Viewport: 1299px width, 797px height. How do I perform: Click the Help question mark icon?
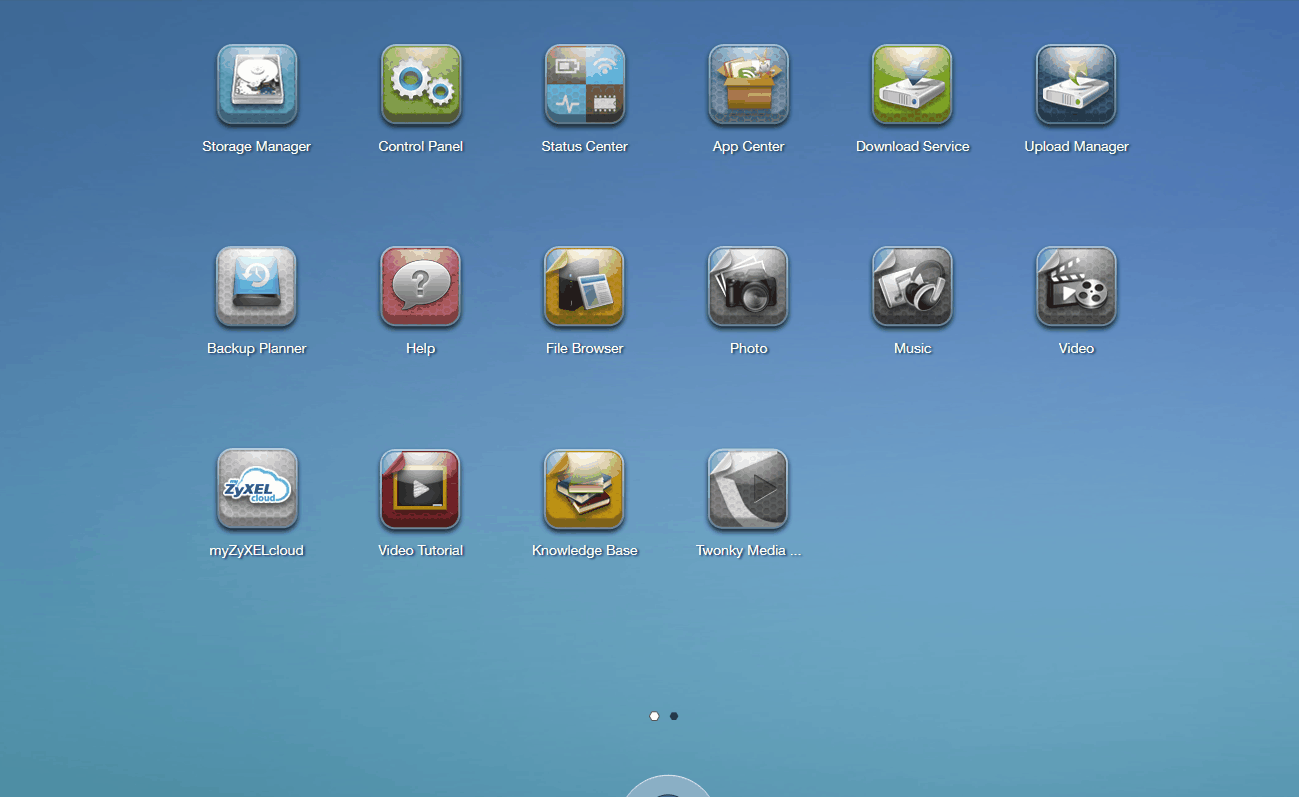tap(421, 286)
